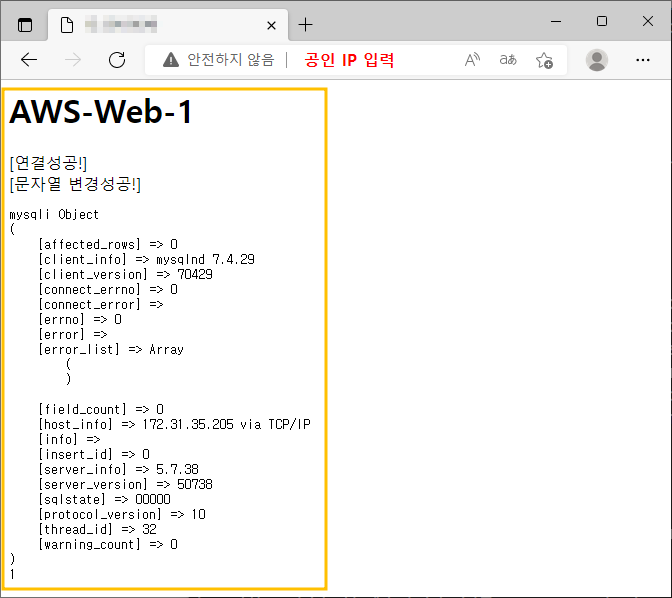
Task: Click the '[connect_error] =>' line
Action: pyautogui.click(x=101, y=304)
